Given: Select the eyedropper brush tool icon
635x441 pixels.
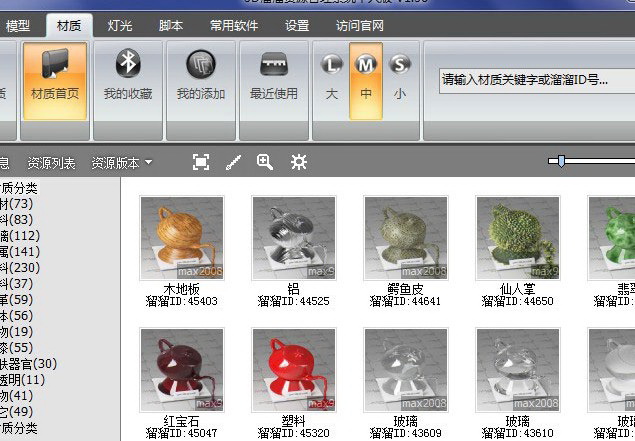Looking at the screenshot, I should 233,162.
